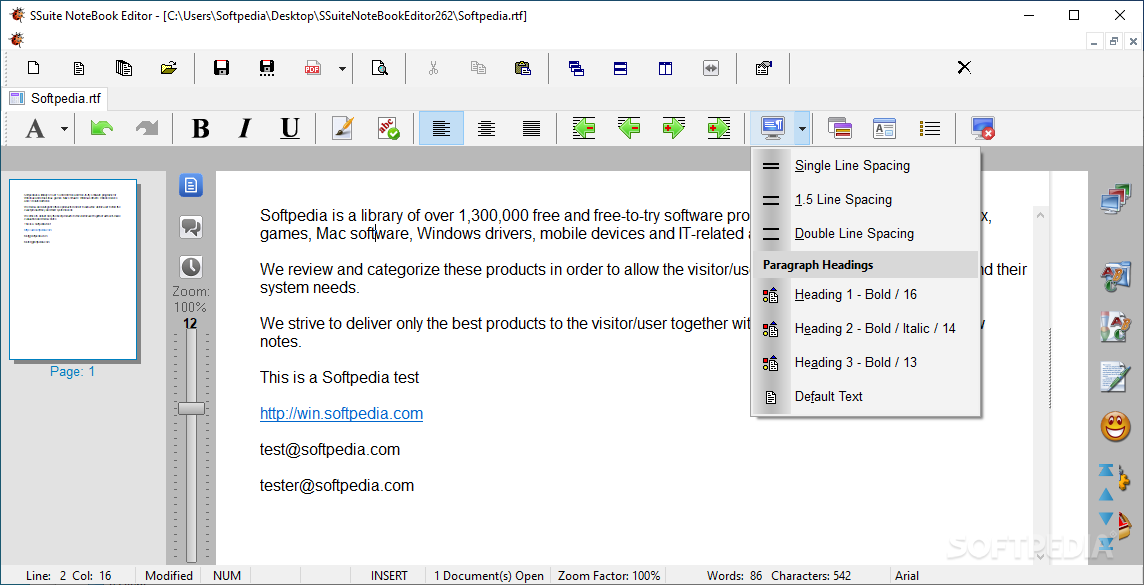Click the tabbed window overlay icon
Screen dimensions: 1144x585
tap(839, 128)
